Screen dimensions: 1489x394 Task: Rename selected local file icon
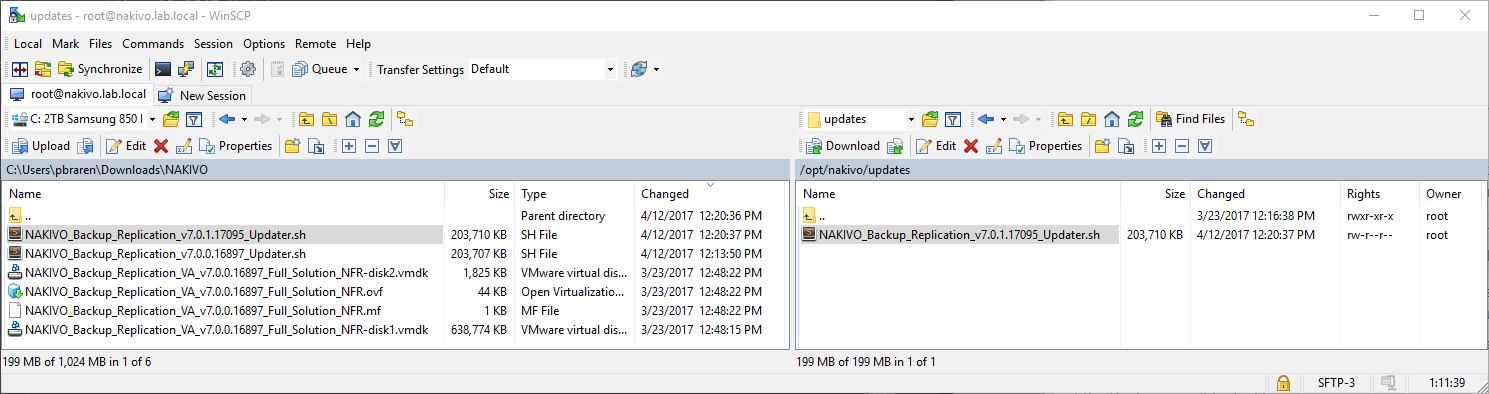[x=183, y=146]
